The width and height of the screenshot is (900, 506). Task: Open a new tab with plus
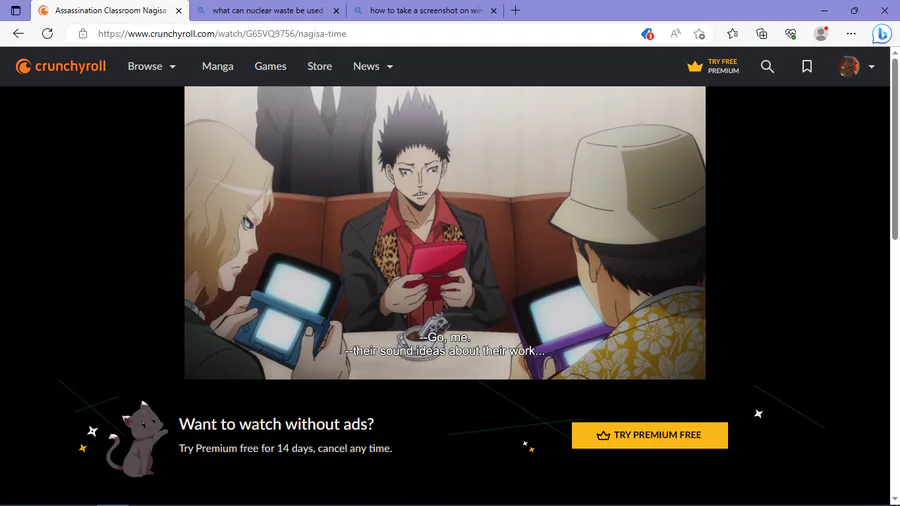click(515, 10)
